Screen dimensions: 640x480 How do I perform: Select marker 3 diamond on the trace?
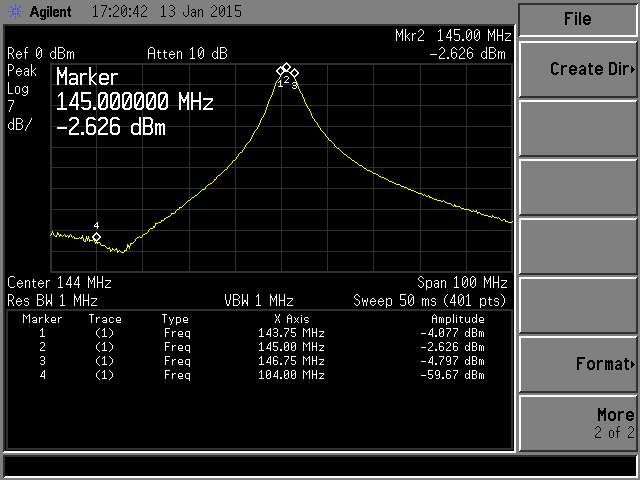[x=294, y=73]
